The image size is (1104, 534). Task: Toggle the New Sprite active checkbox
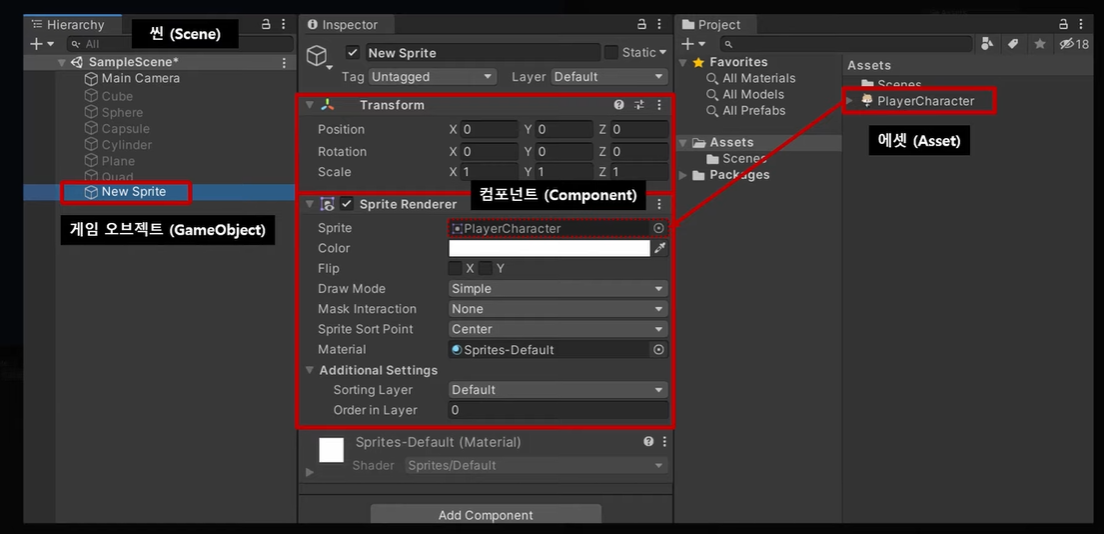(353, 52)
